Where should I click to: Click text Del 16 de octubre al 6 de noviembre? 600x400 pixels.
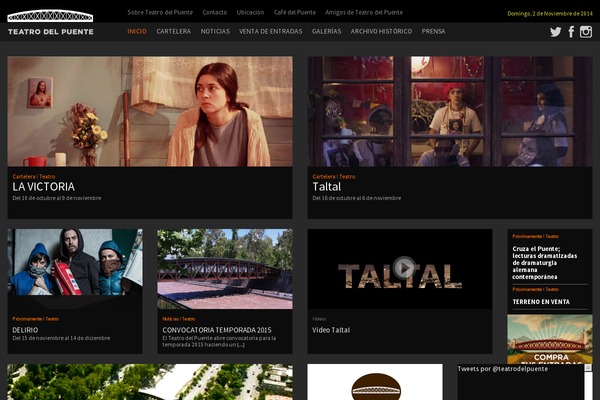[x=357, y=198]
